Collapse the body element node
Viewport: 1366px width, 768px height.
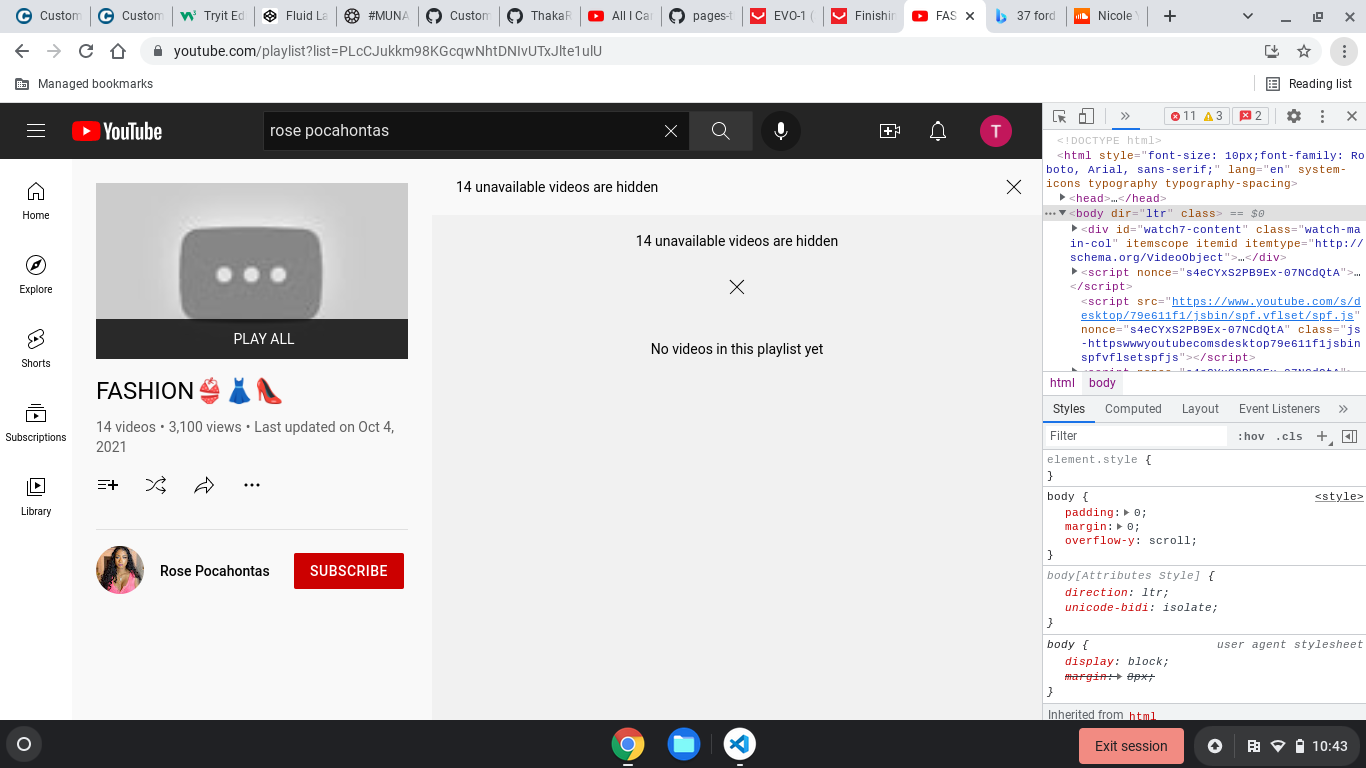(1063, 213)
